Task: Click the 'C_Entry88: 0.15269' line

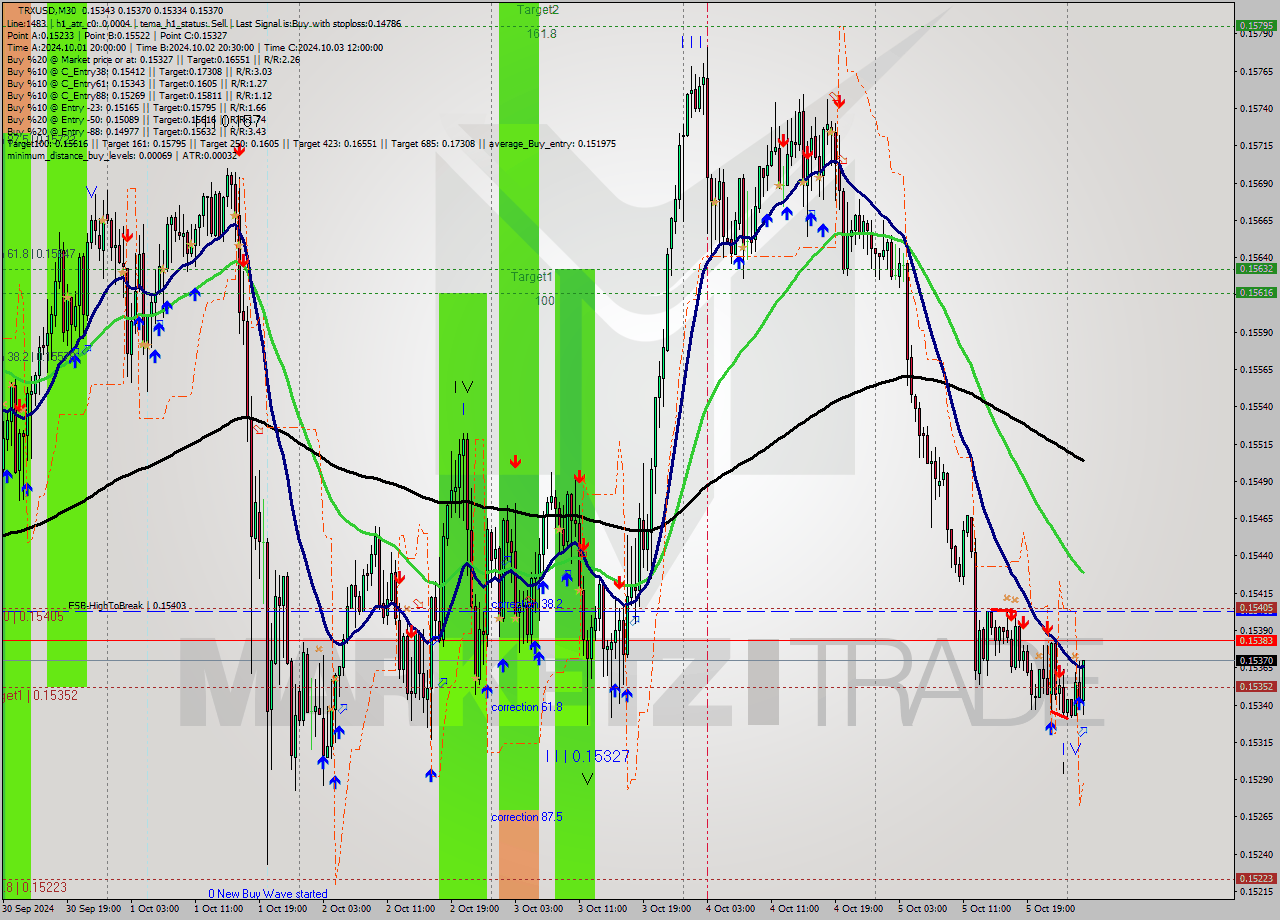Action: tap(139, 96)
